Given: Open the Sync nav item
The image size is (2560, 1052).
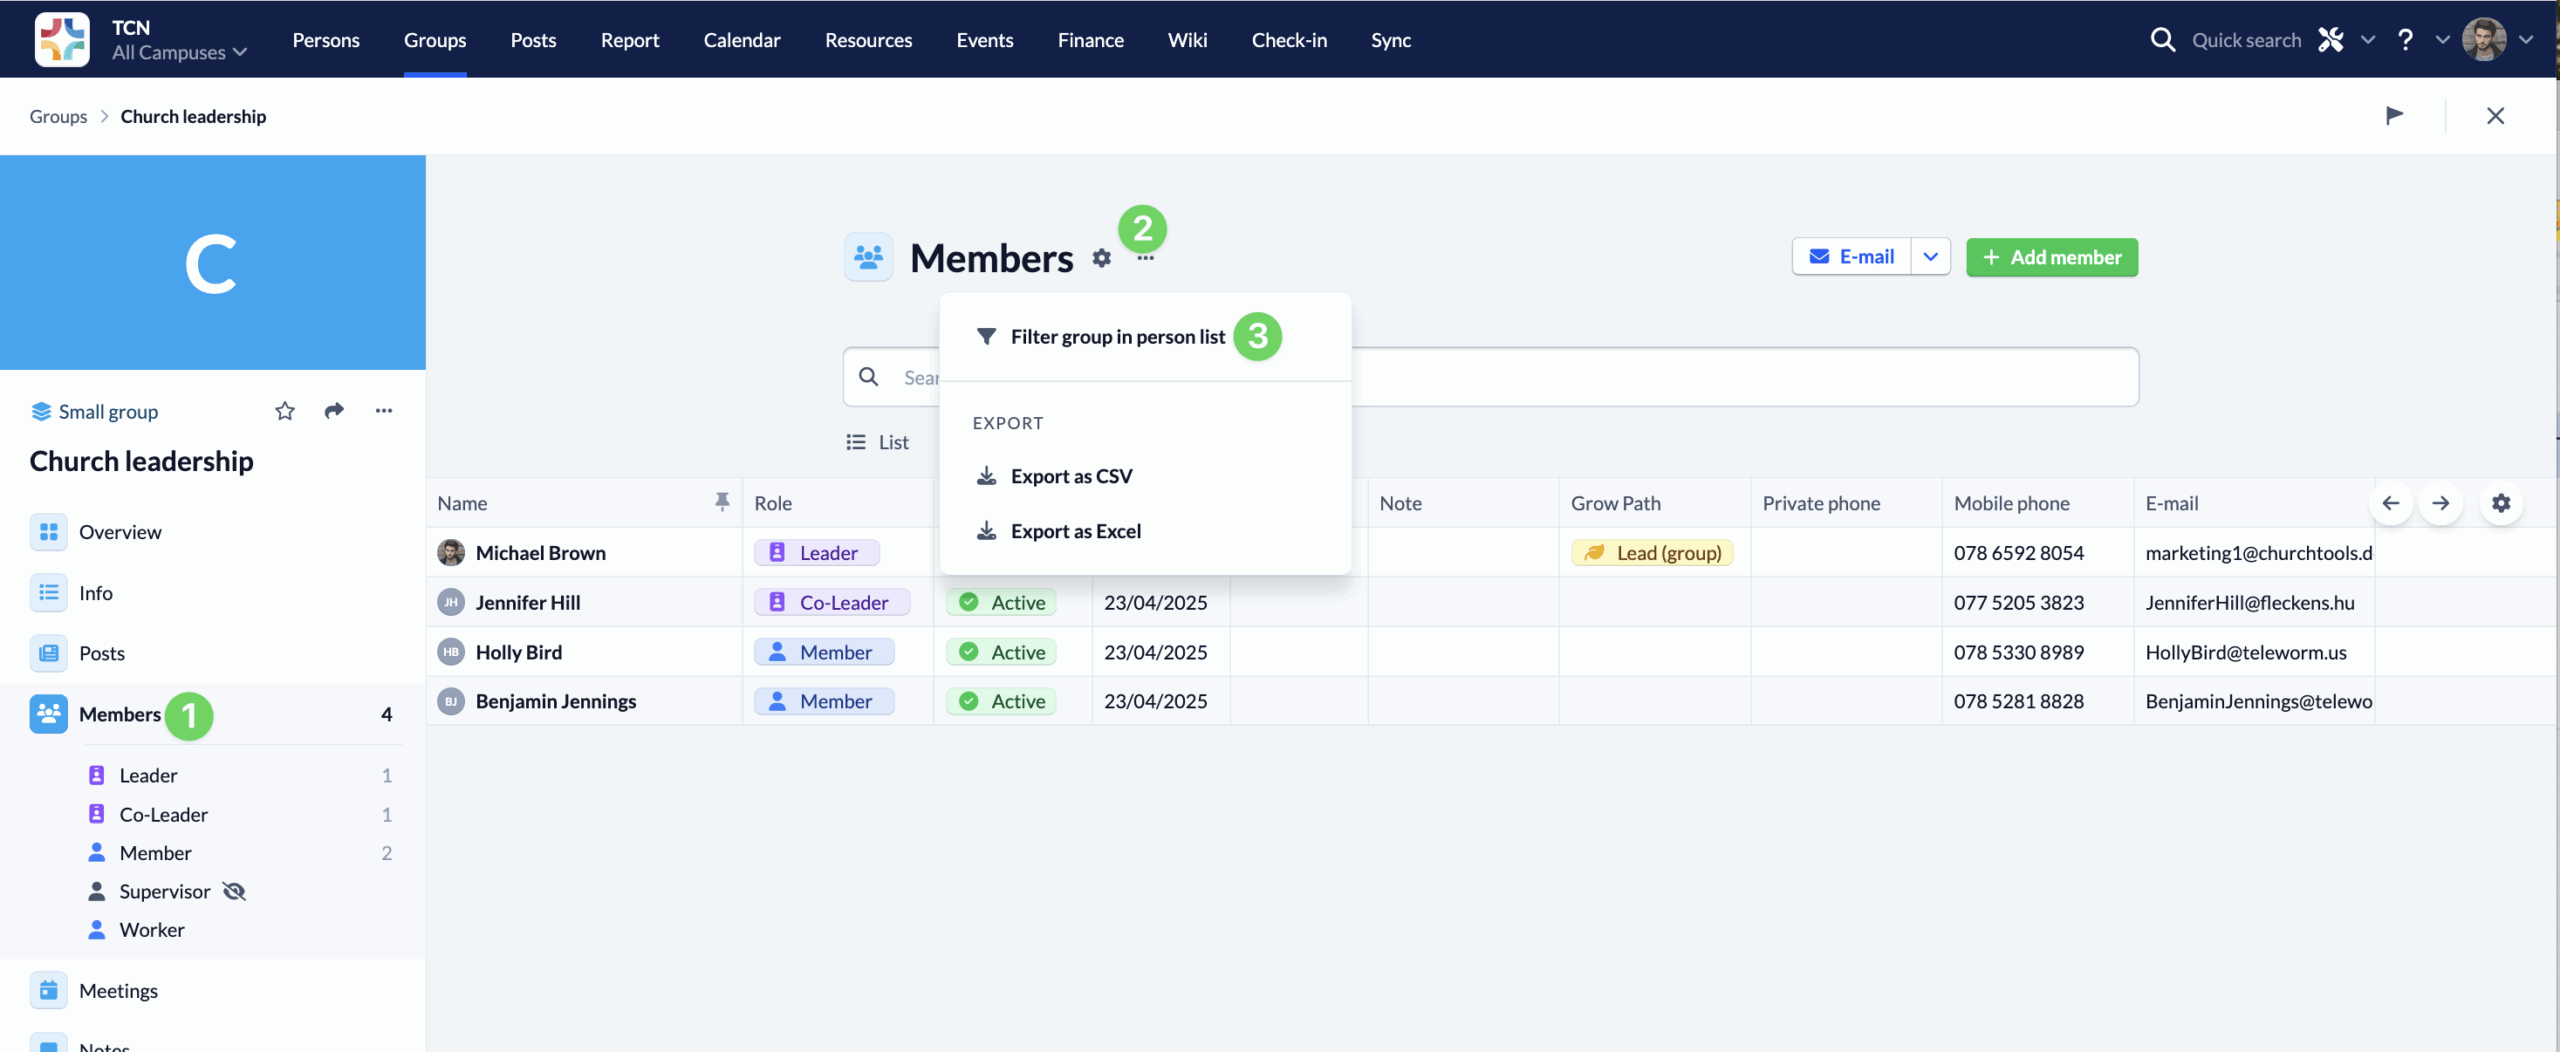Looking at the screenshot, I should click(1390, 40).
